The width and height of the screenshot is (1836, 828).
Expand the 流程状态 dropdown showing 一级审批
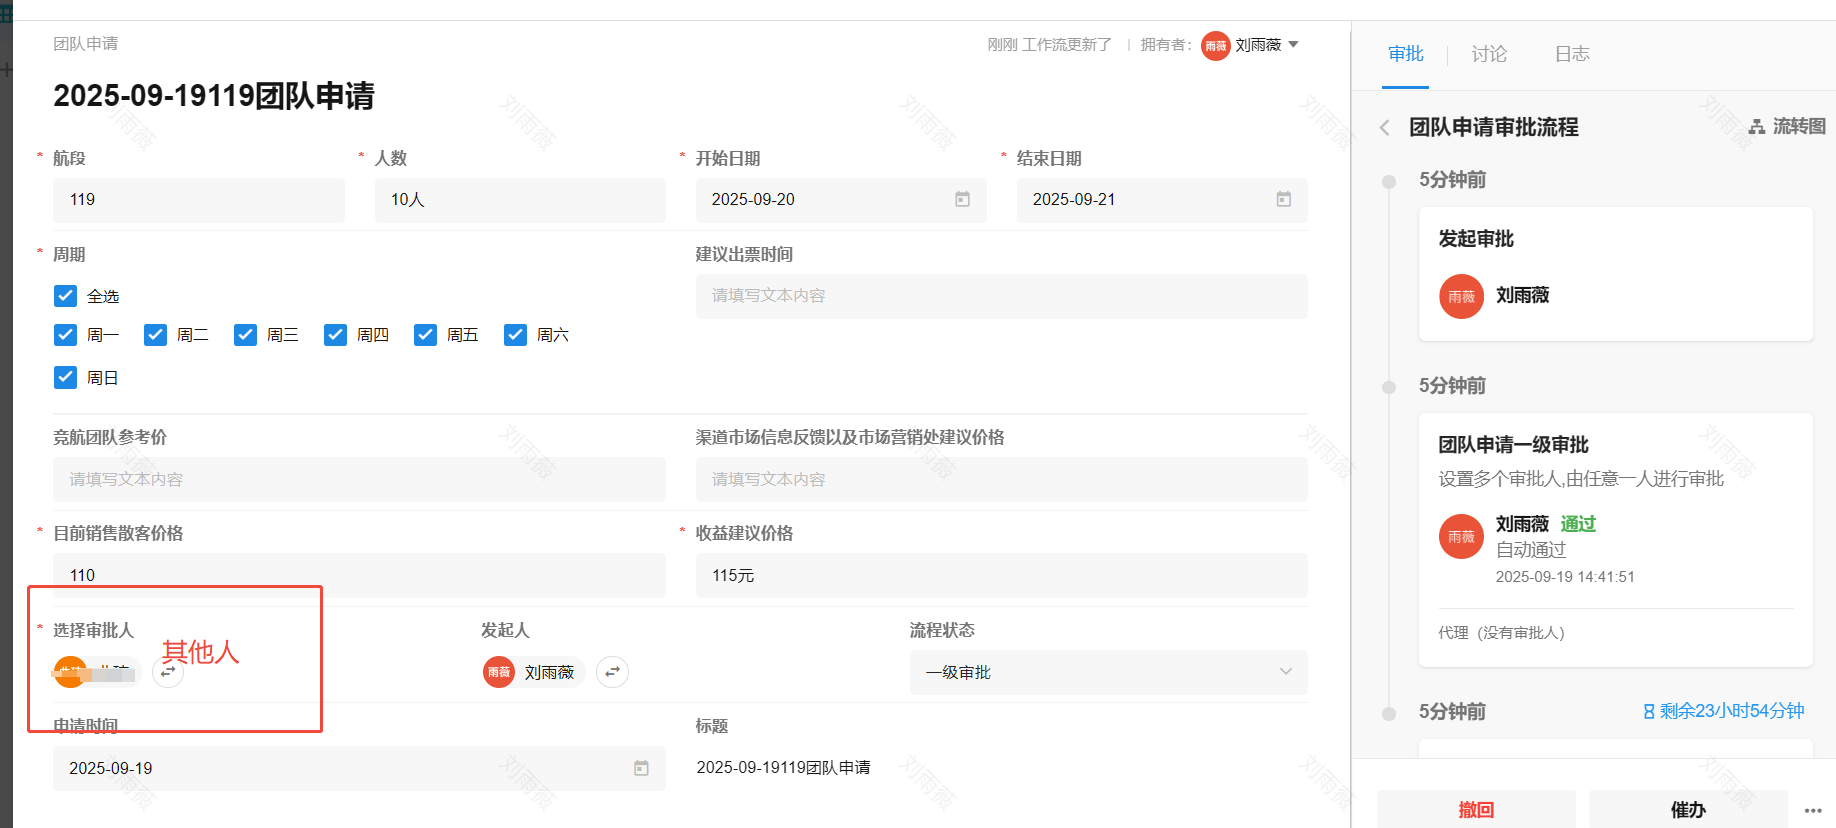(x=1108, y=672)
